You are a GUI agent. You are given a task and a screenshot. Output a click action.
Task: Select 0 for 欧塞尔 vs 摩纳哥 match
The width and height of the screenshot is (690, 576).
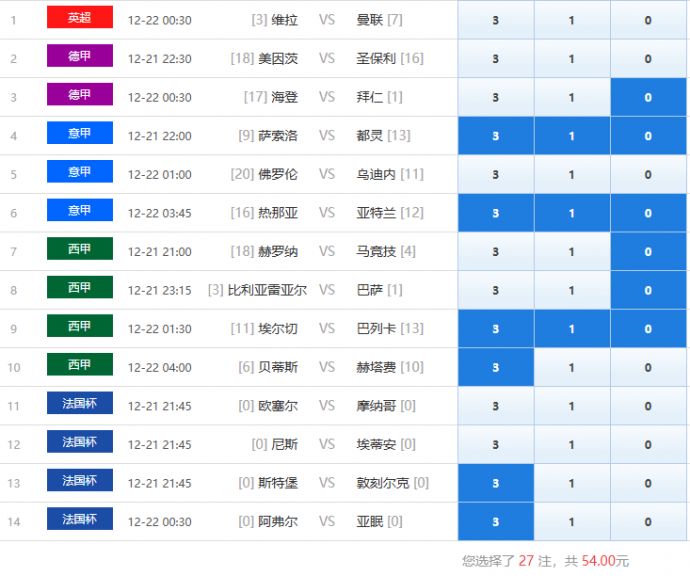(x=648, y=406)
